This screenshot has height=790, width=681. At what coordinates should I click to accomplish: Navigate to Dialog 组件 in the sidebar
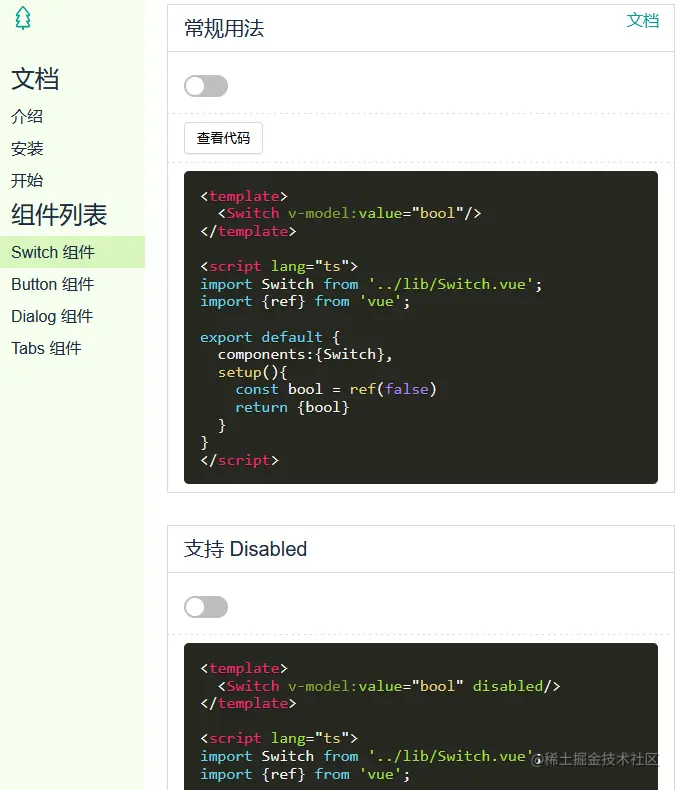tap(52, 316)
